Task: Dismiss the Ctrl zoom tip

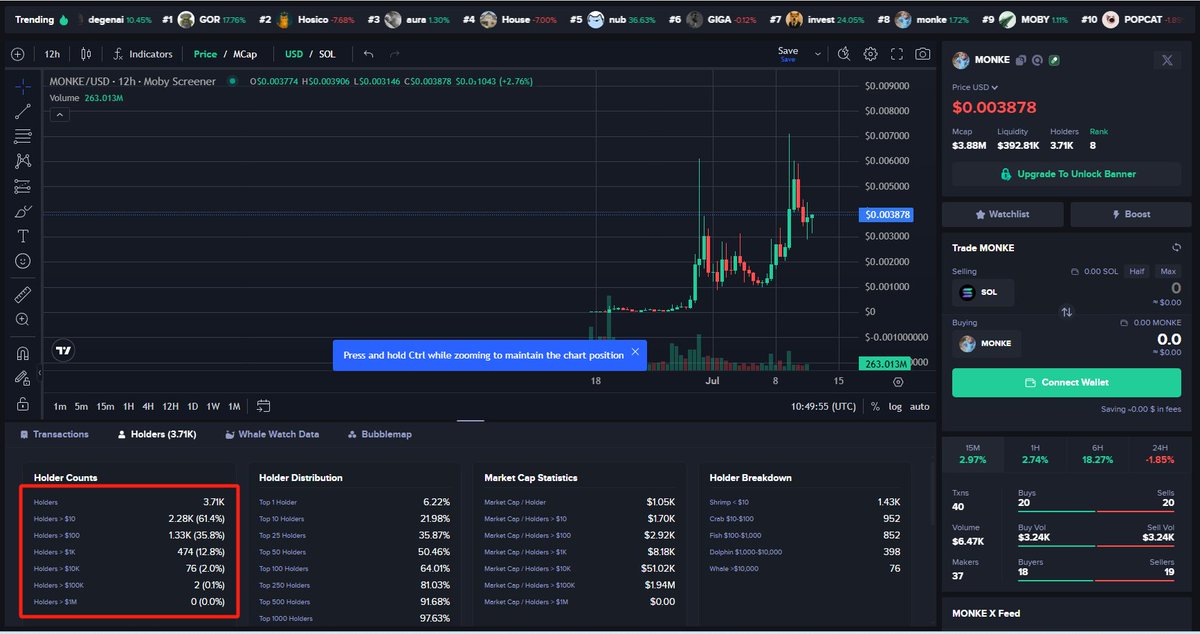Action: pyautogui.click(x=635, y=353)
